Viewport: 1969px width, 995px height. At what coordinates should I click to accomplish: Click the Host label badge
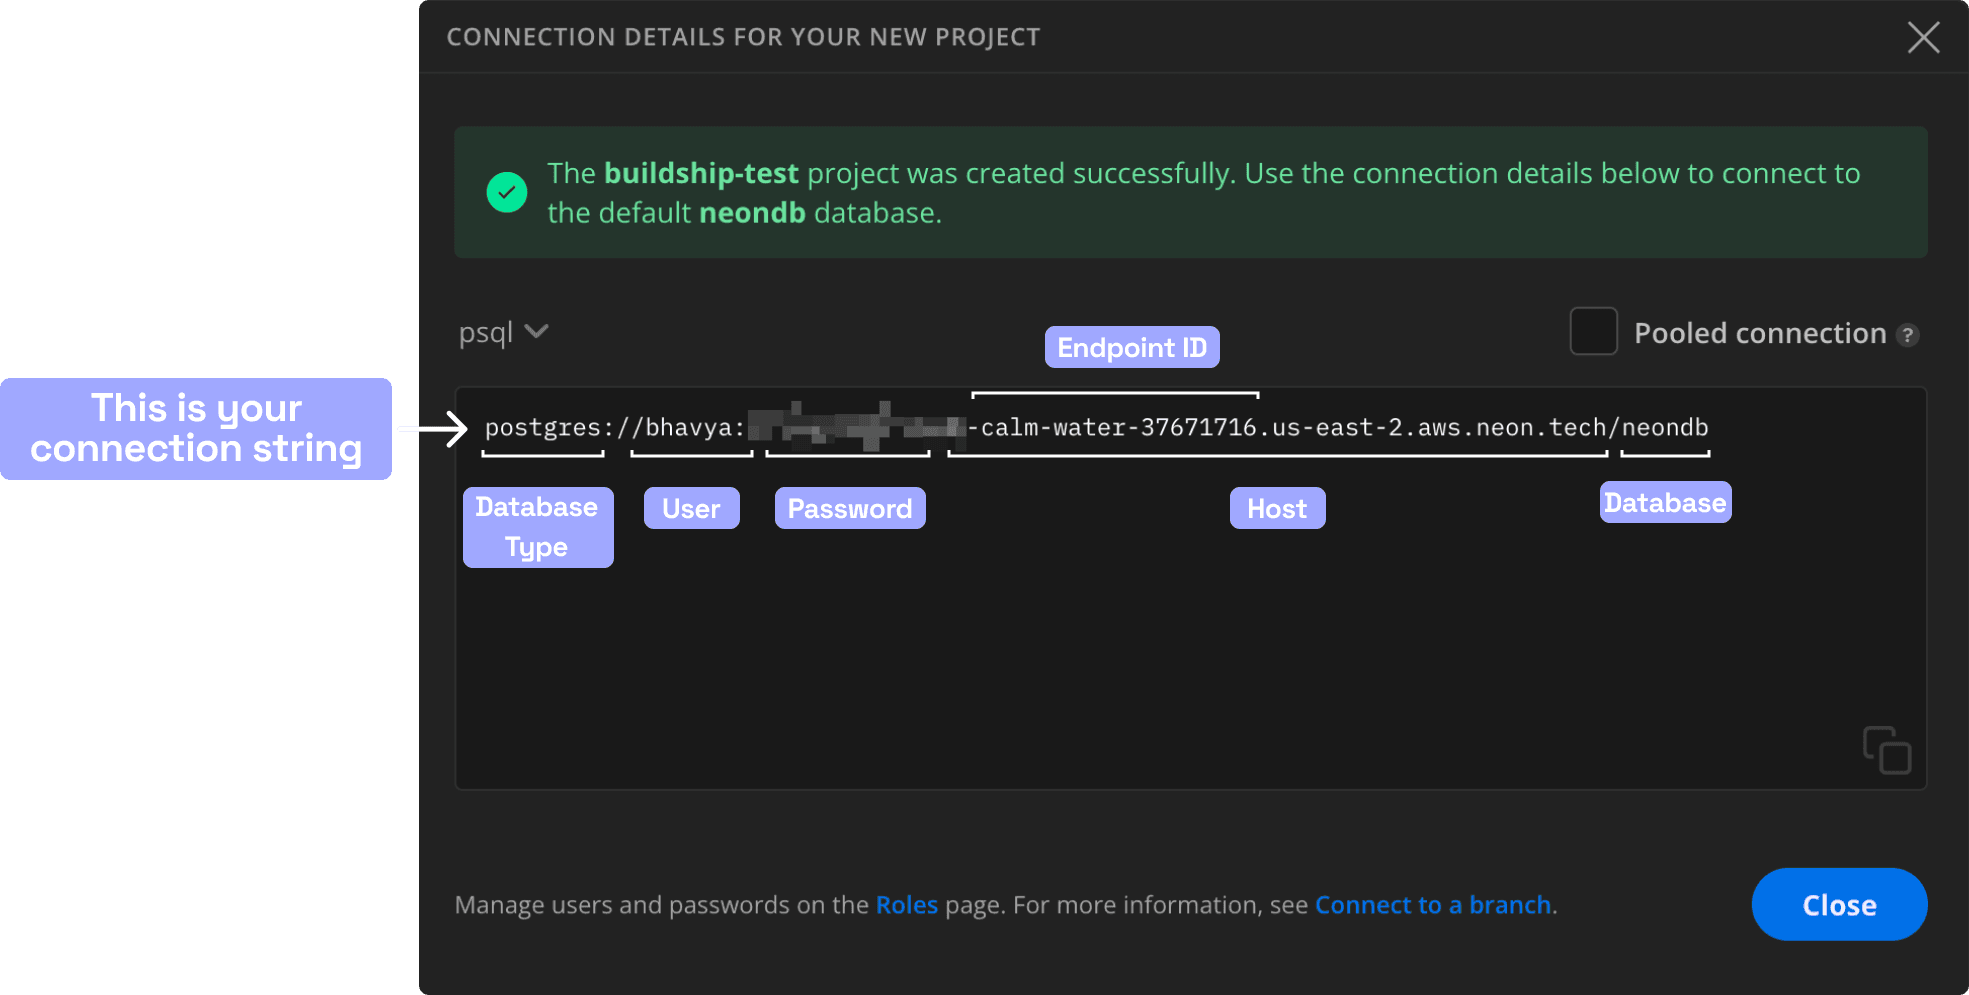(x=1277, y=508)
